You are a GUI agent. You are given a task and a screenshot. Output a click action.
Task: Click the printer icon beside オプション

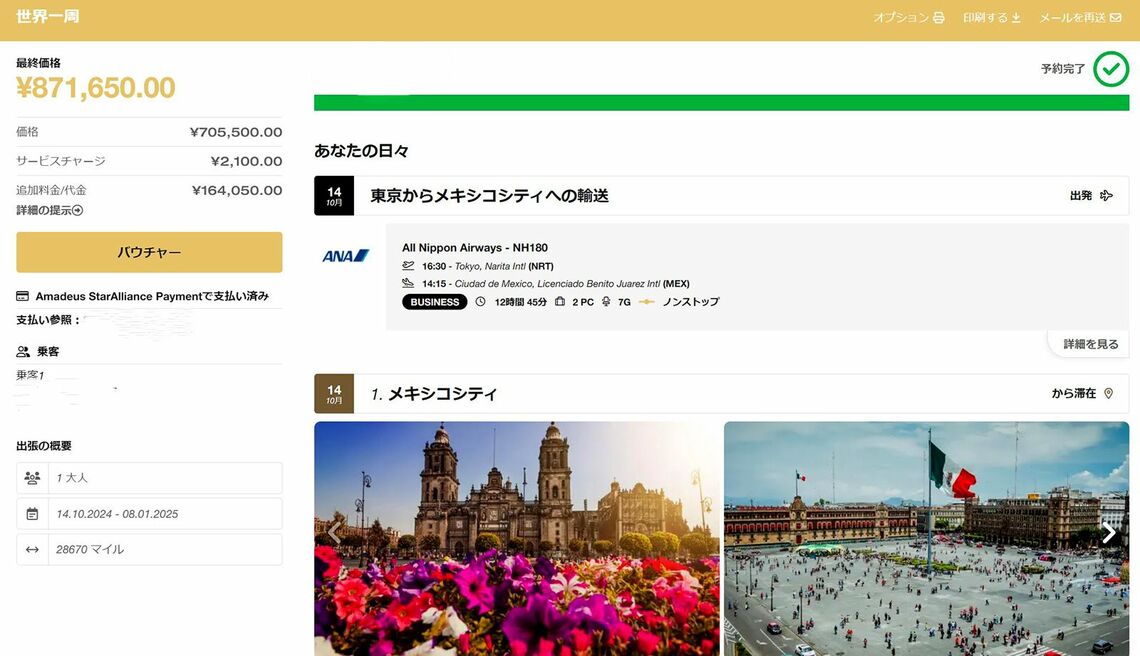click(x=938, y=18)
